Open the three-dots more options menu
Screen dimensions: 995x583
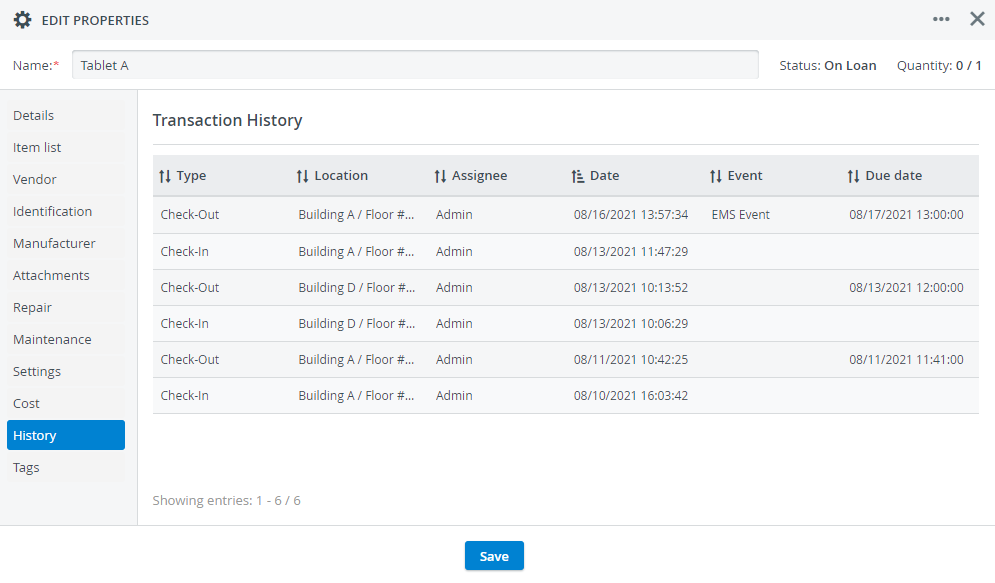941,20
